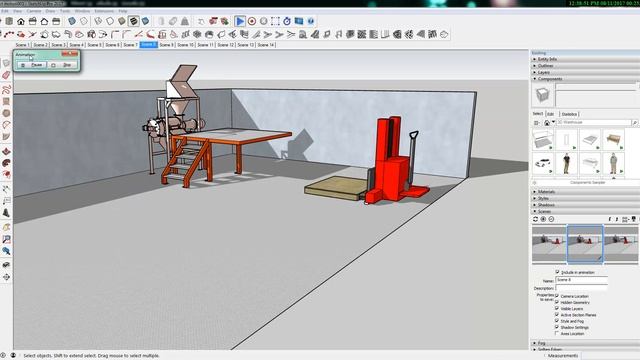Click the Components Sampler label
This screenshot has width=640, height=360.
(x=587, y=182)
